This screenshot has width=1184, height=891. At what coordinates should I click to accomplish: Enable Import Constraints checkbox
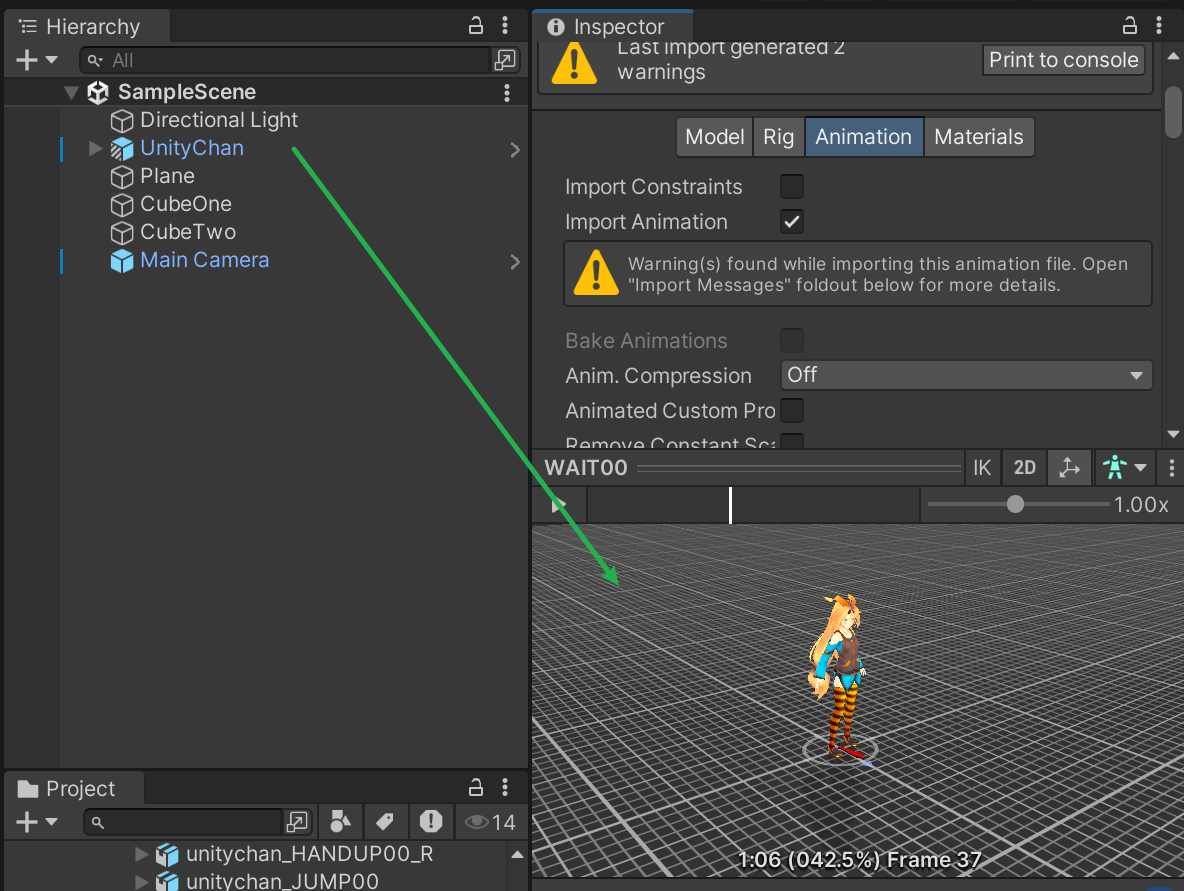point(791,187)
